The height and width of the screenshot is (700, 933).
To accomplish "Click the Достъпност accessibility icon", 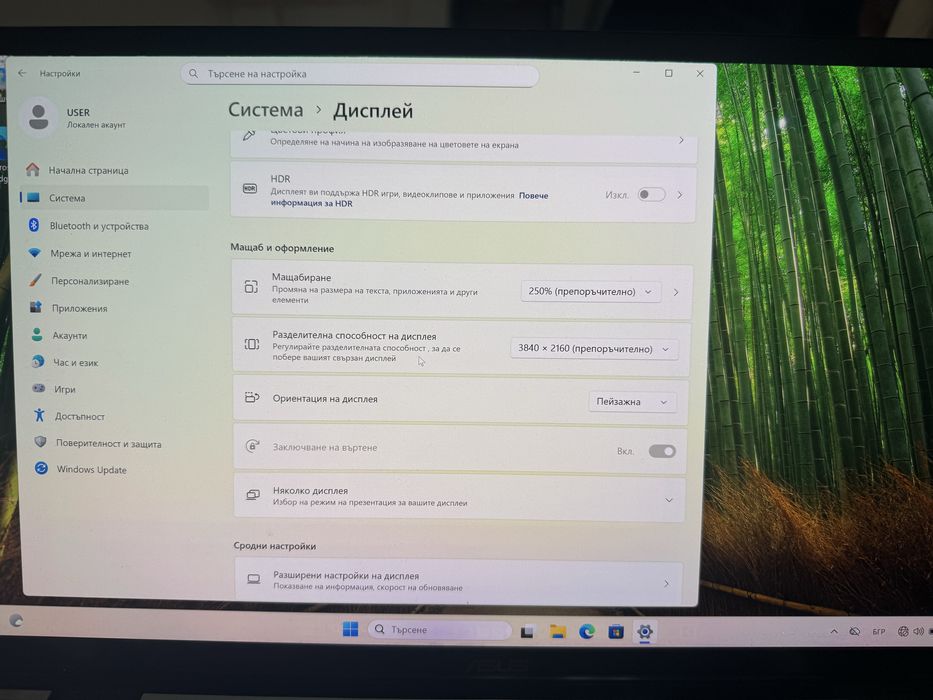I will tap(39, 415).
